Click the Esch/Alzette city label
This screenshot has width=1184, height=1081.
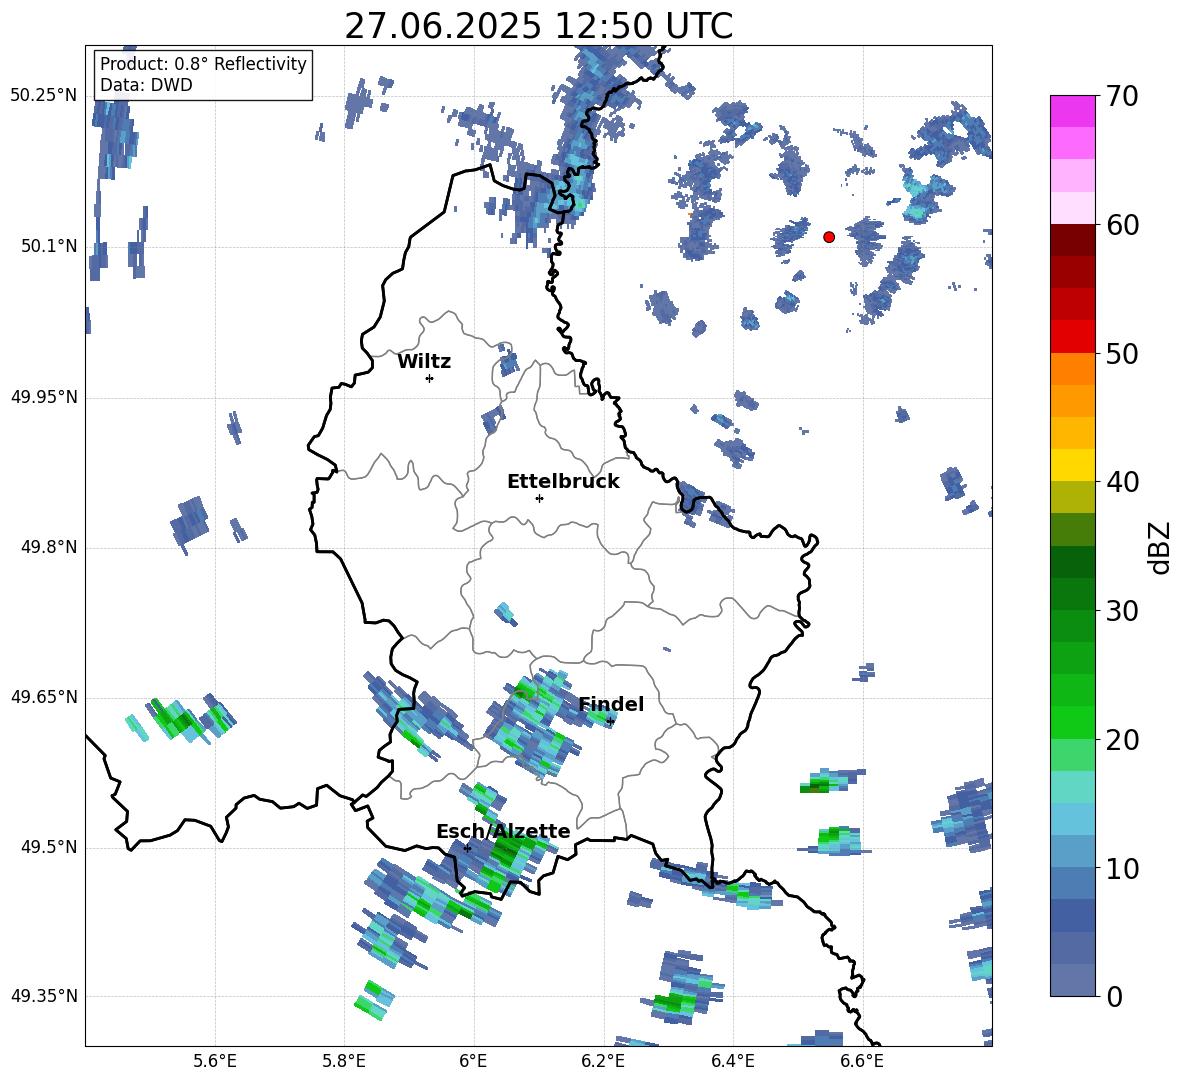pos(503,831)
